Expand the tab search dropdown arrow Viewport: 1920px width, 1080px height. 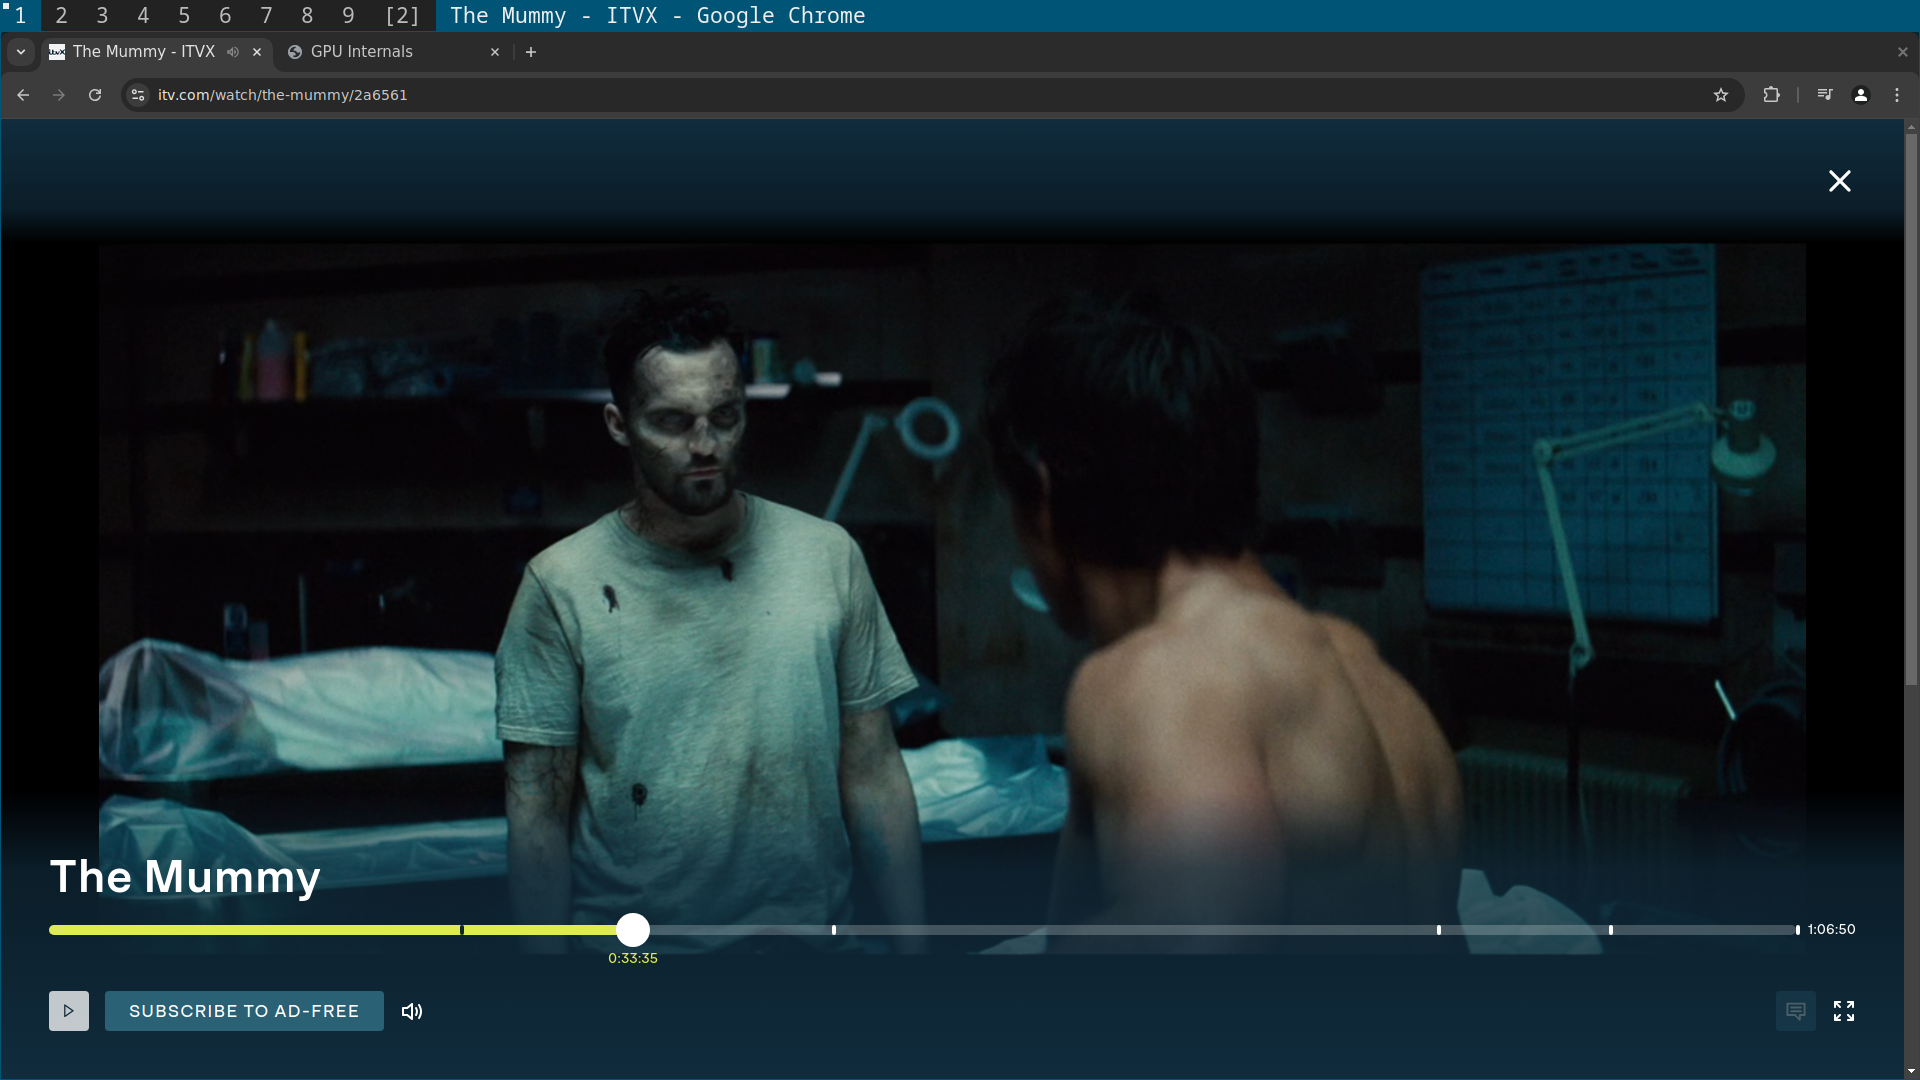(x=20, y=52)
